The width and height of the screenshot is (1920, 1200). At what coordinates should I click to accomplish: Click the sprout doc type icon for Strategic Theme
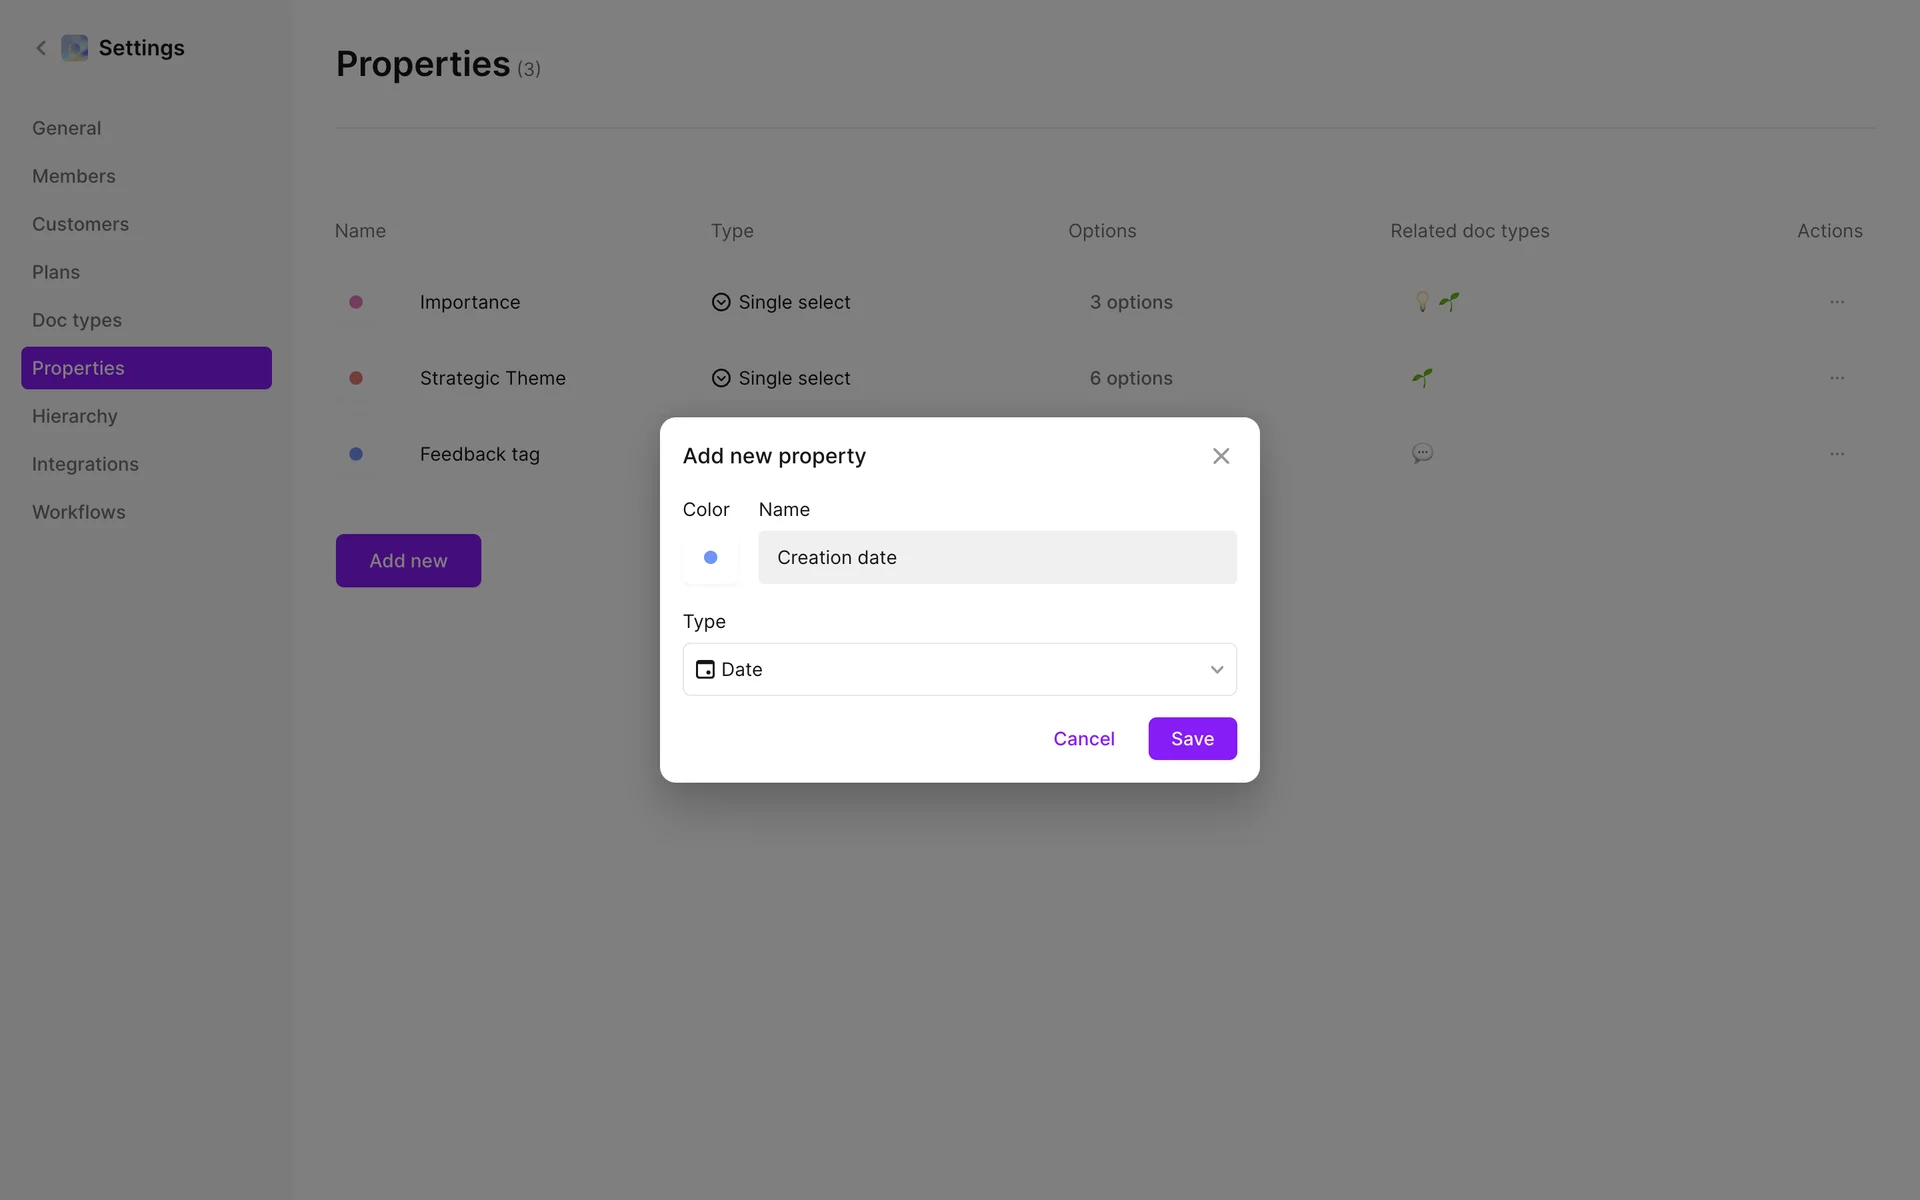[x=1422, y=378]
